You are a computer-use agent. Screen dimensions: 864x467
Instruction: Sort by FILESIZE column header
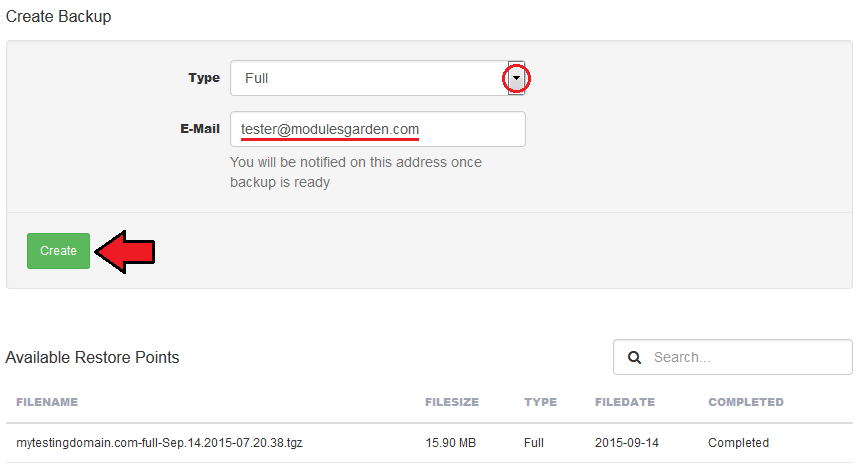452,402
